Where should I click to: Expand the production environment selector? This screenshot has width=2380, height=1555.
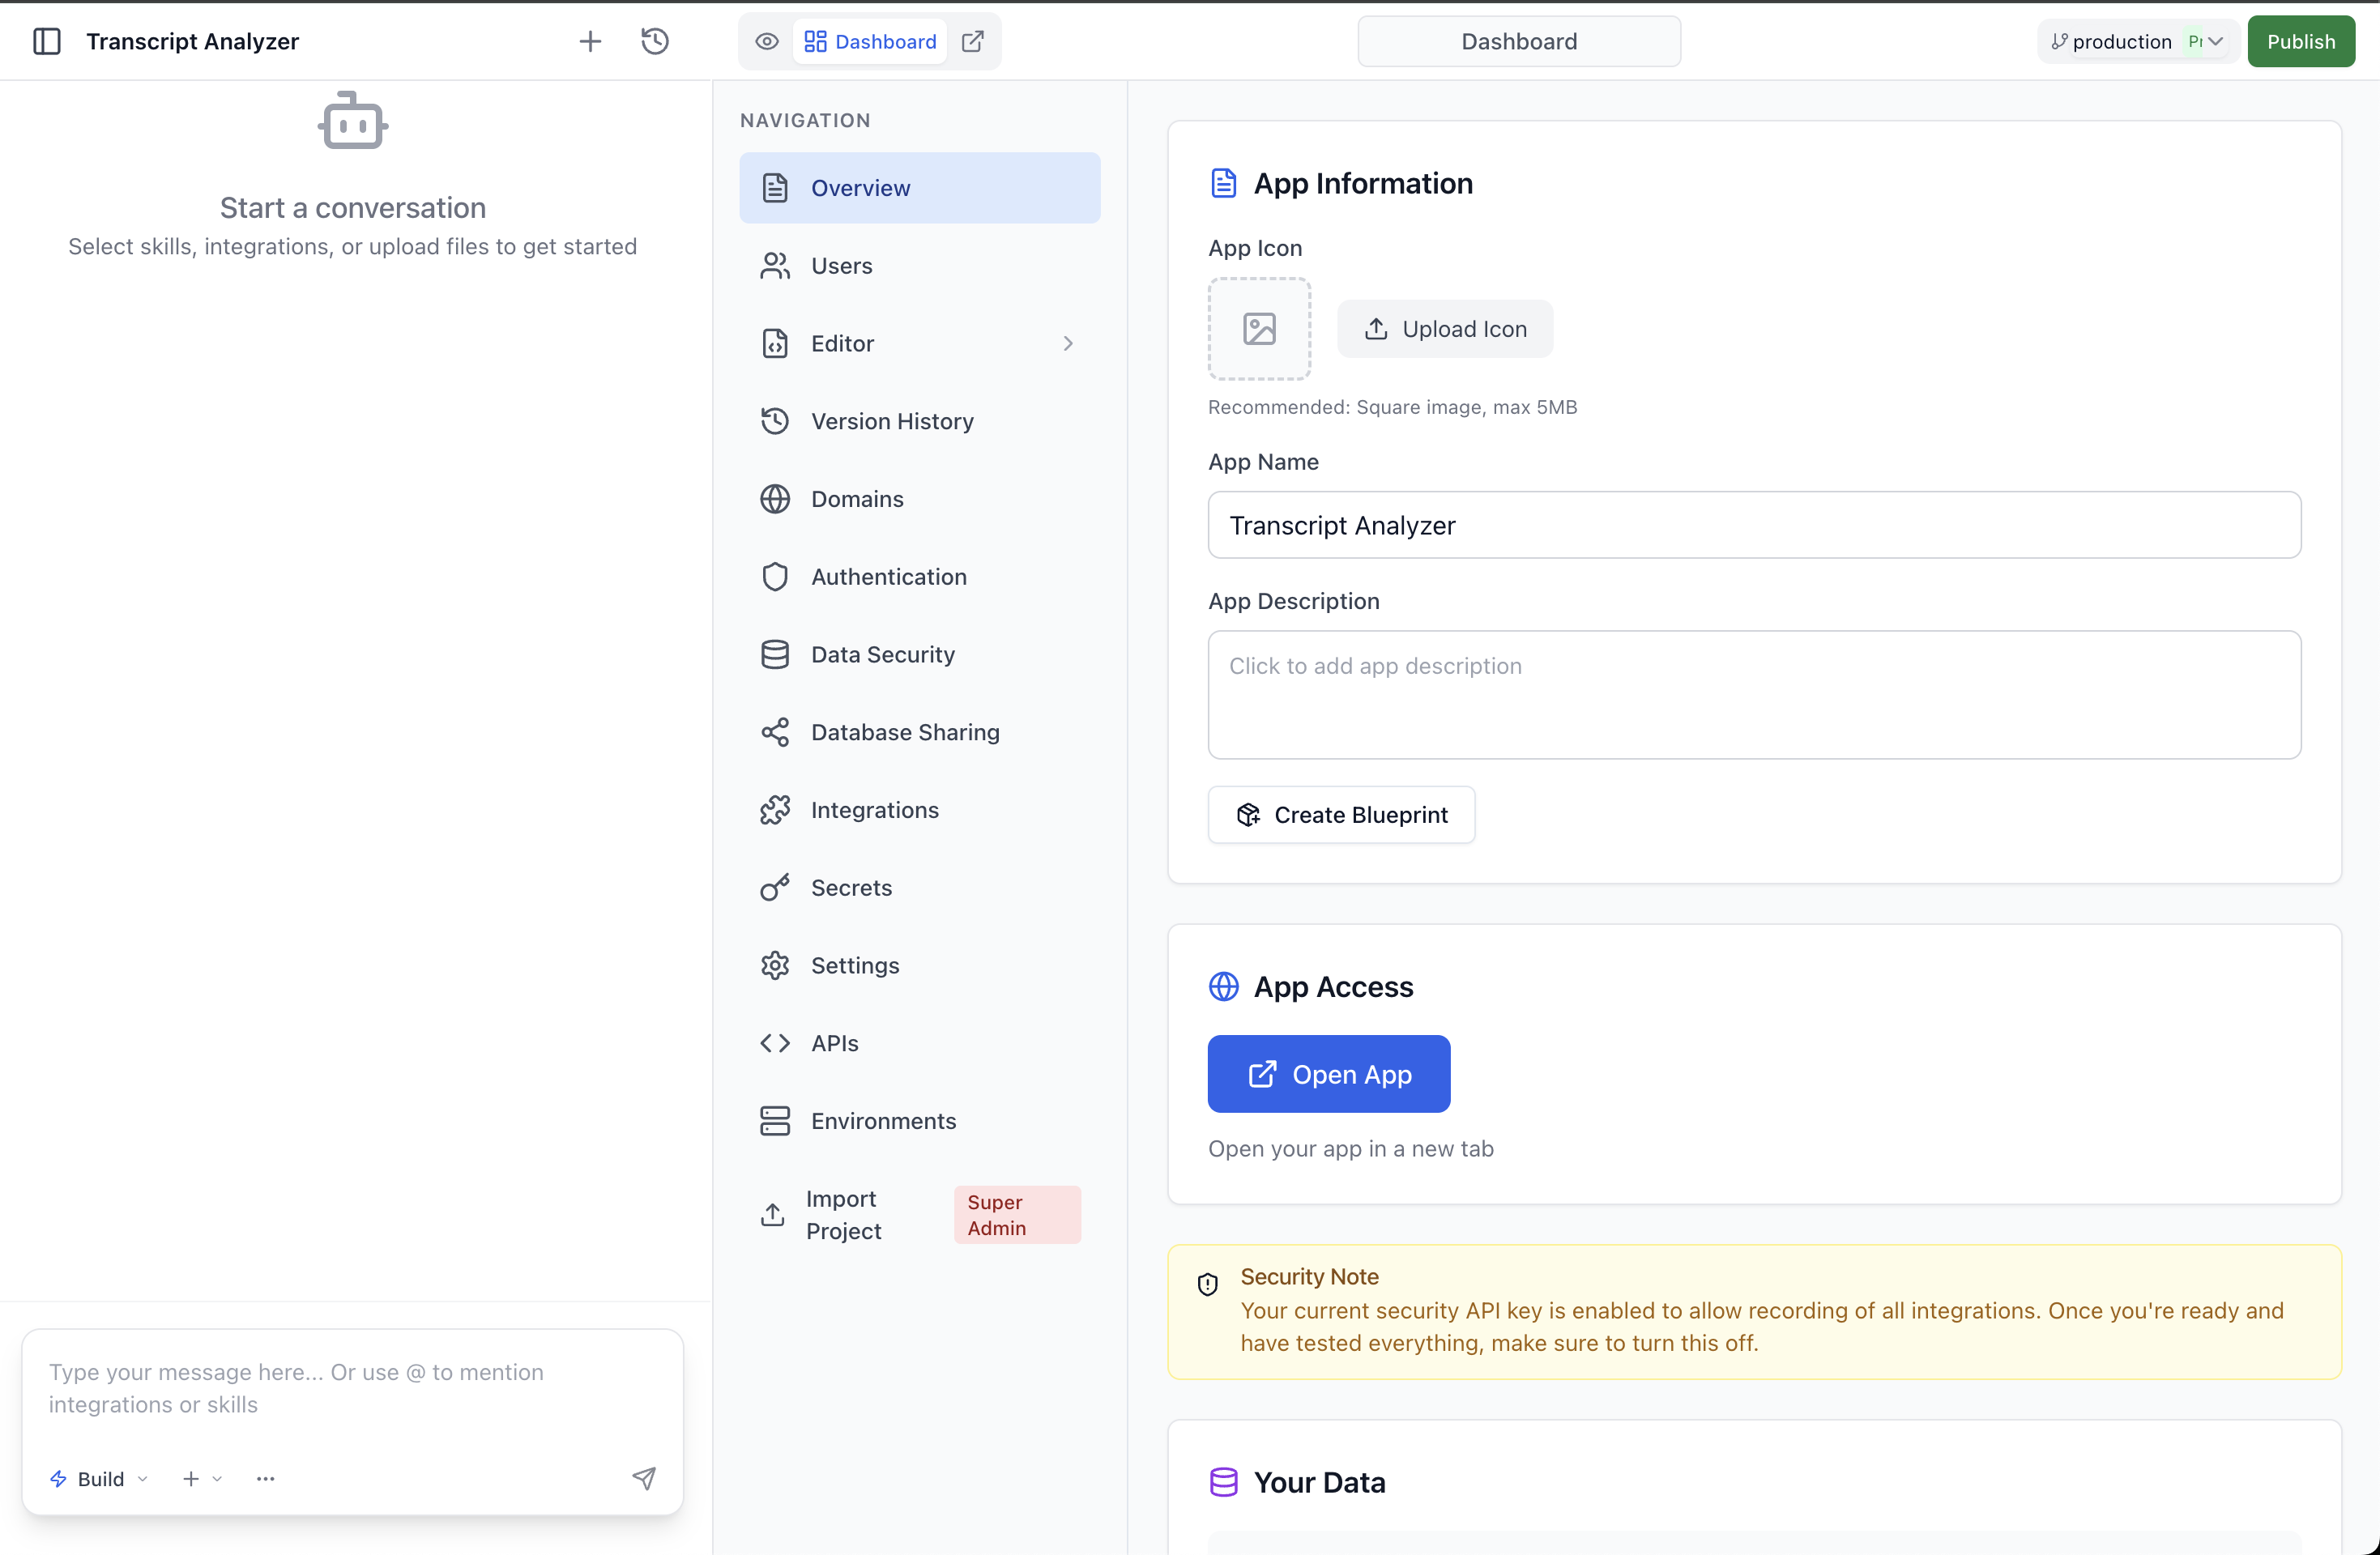coord(2136,41)
